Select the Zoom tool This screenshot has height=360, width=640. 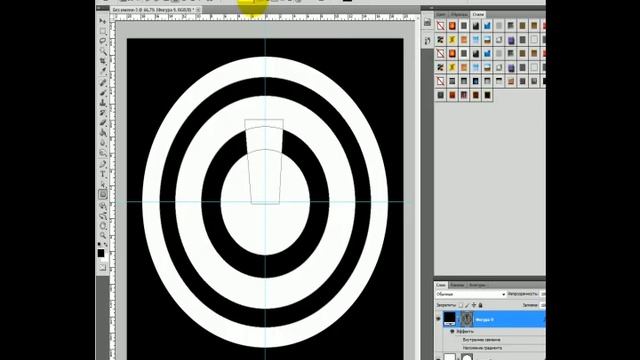pyautogui.click(x=103, y=236)
